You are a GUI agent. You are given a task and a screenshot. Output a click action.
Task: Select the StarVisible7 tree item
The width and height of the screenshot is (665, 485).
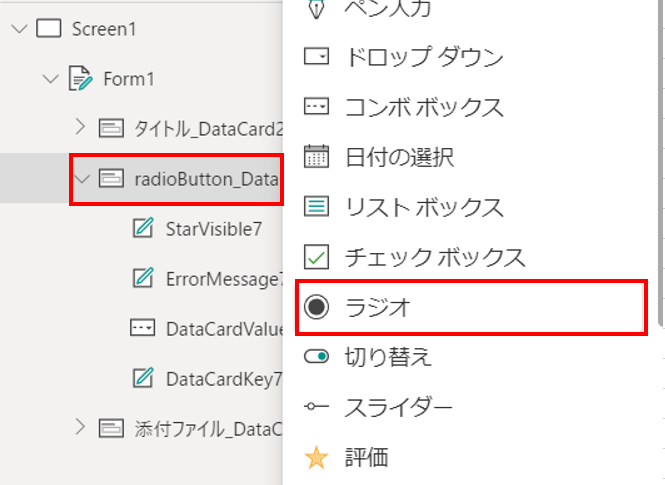point(213,229)
